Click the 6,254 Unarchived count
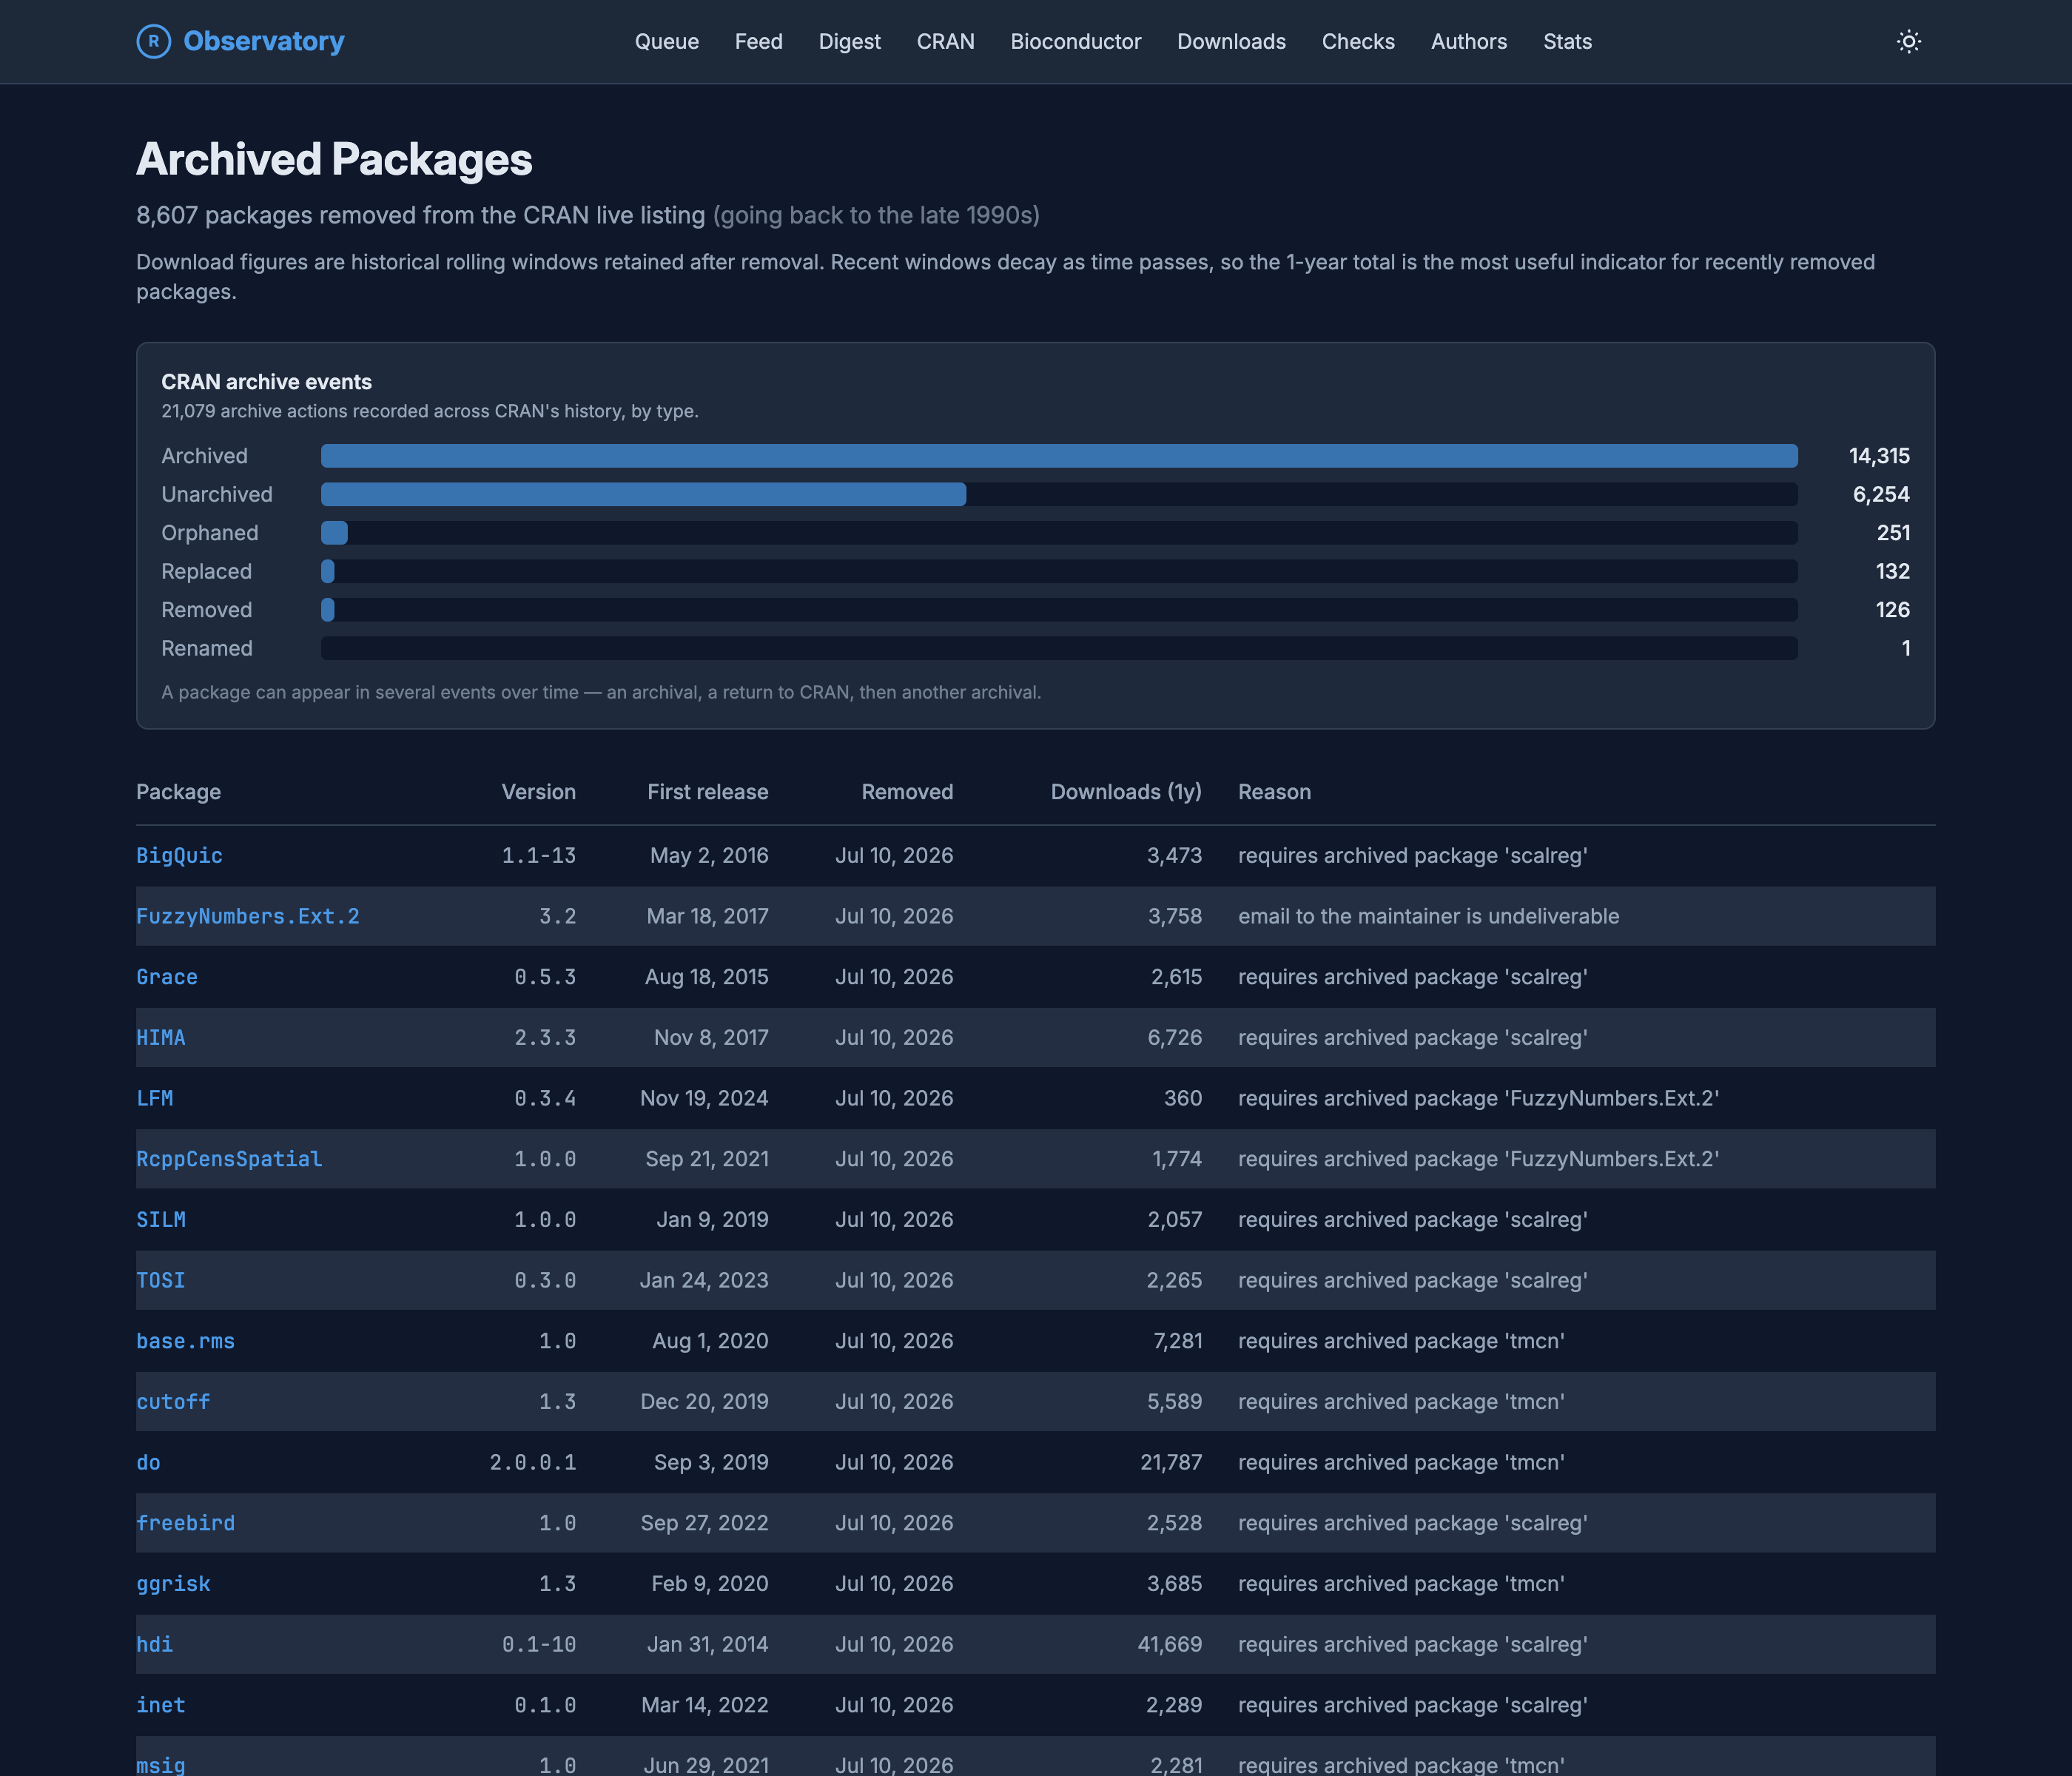Image resolution: width=2072 pixels, height=1776 pixels. [x=1881, y=494]
